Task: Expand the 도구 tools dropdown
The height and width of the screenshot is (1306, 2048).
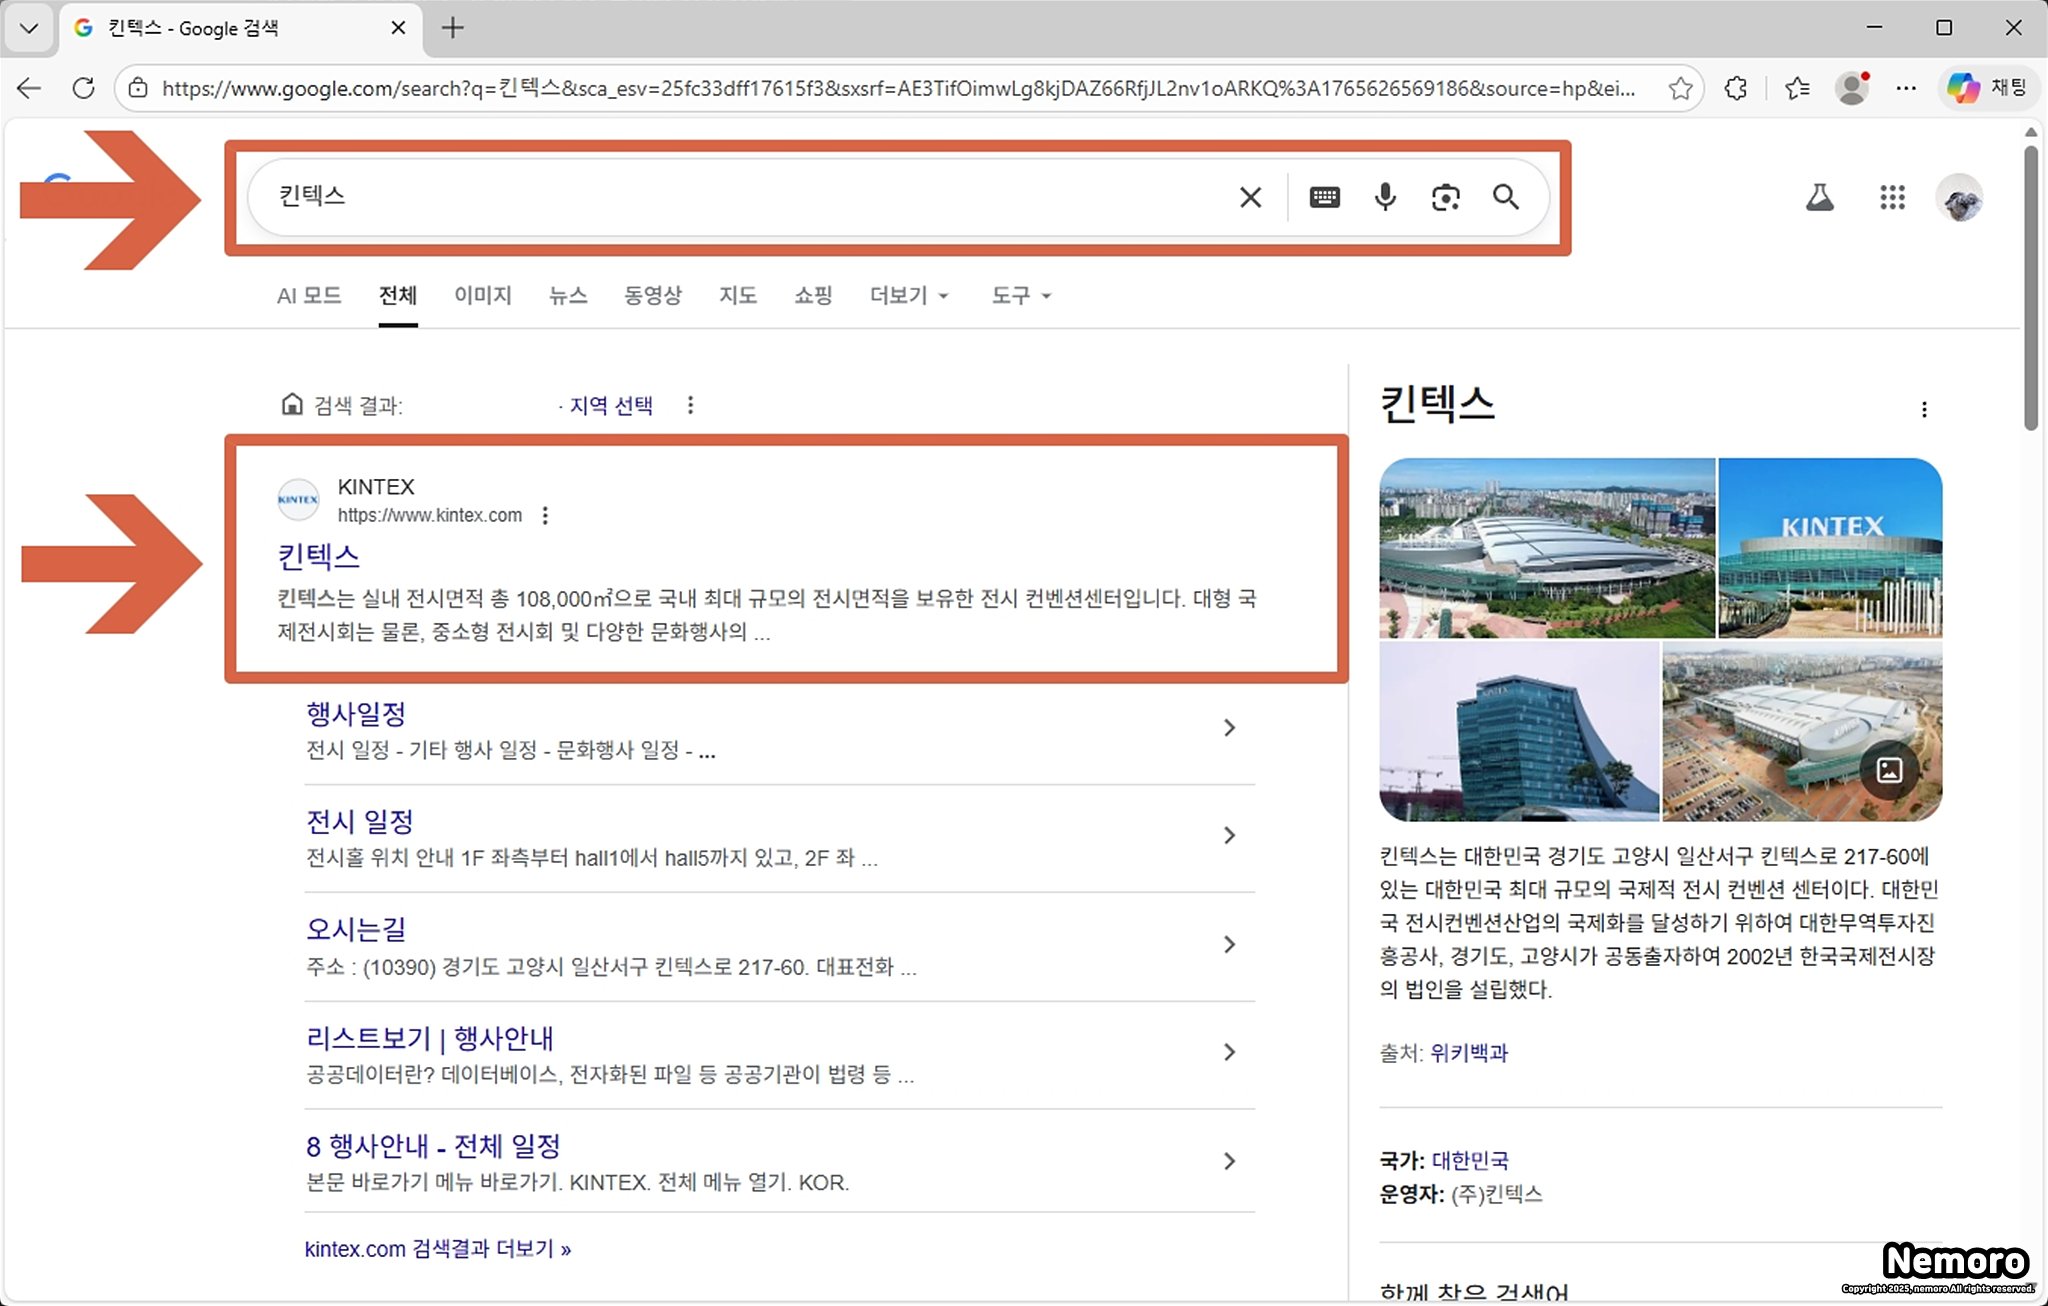Action: point(1021,295)
